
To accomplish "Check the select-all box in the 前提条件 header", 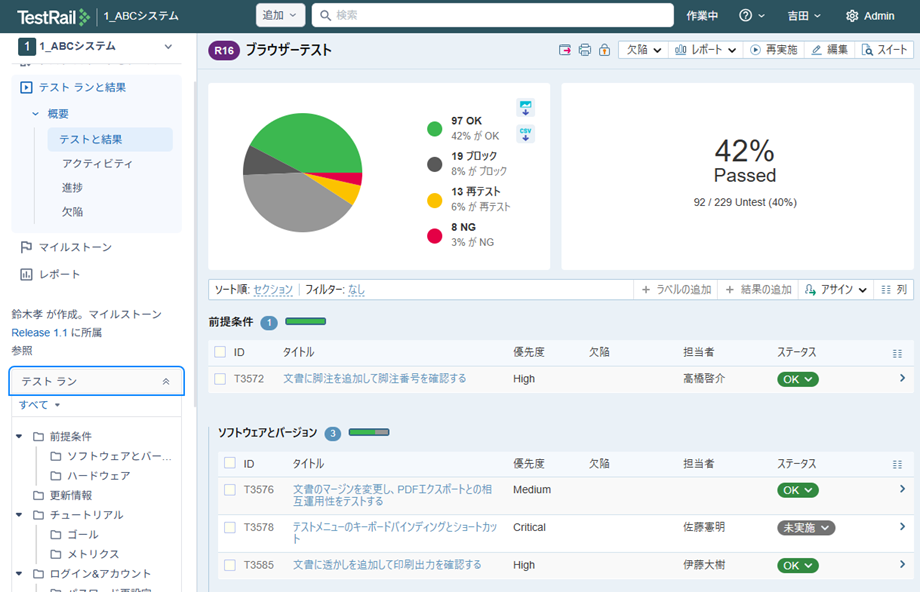I will pos(220,352).
